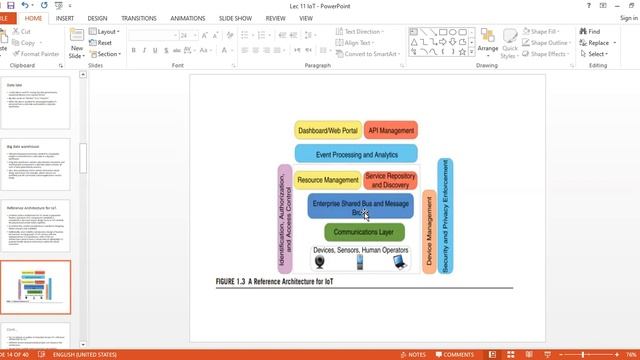Switch to the TRANSITIONS tab
Screen dimensions: 640x360
pos(139,18)
